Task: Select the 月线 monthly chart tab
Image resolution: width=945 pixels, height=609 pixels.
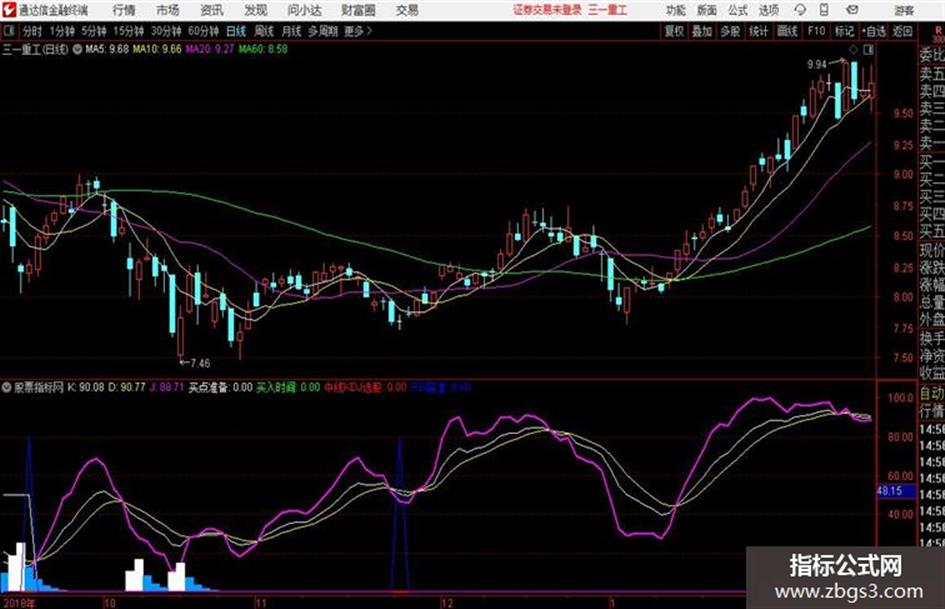Action: pyautogui.click(x=292, y=31)
